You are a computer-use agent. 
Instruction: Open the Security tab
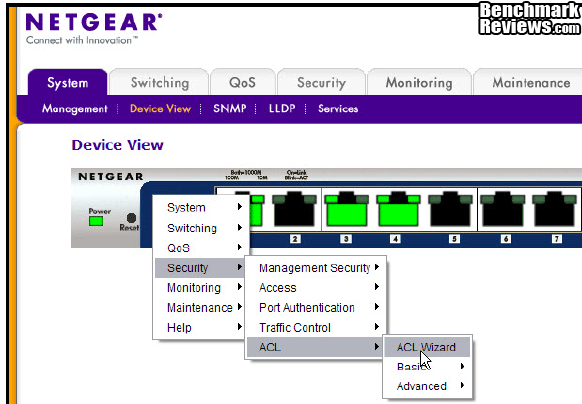[321, 82]
